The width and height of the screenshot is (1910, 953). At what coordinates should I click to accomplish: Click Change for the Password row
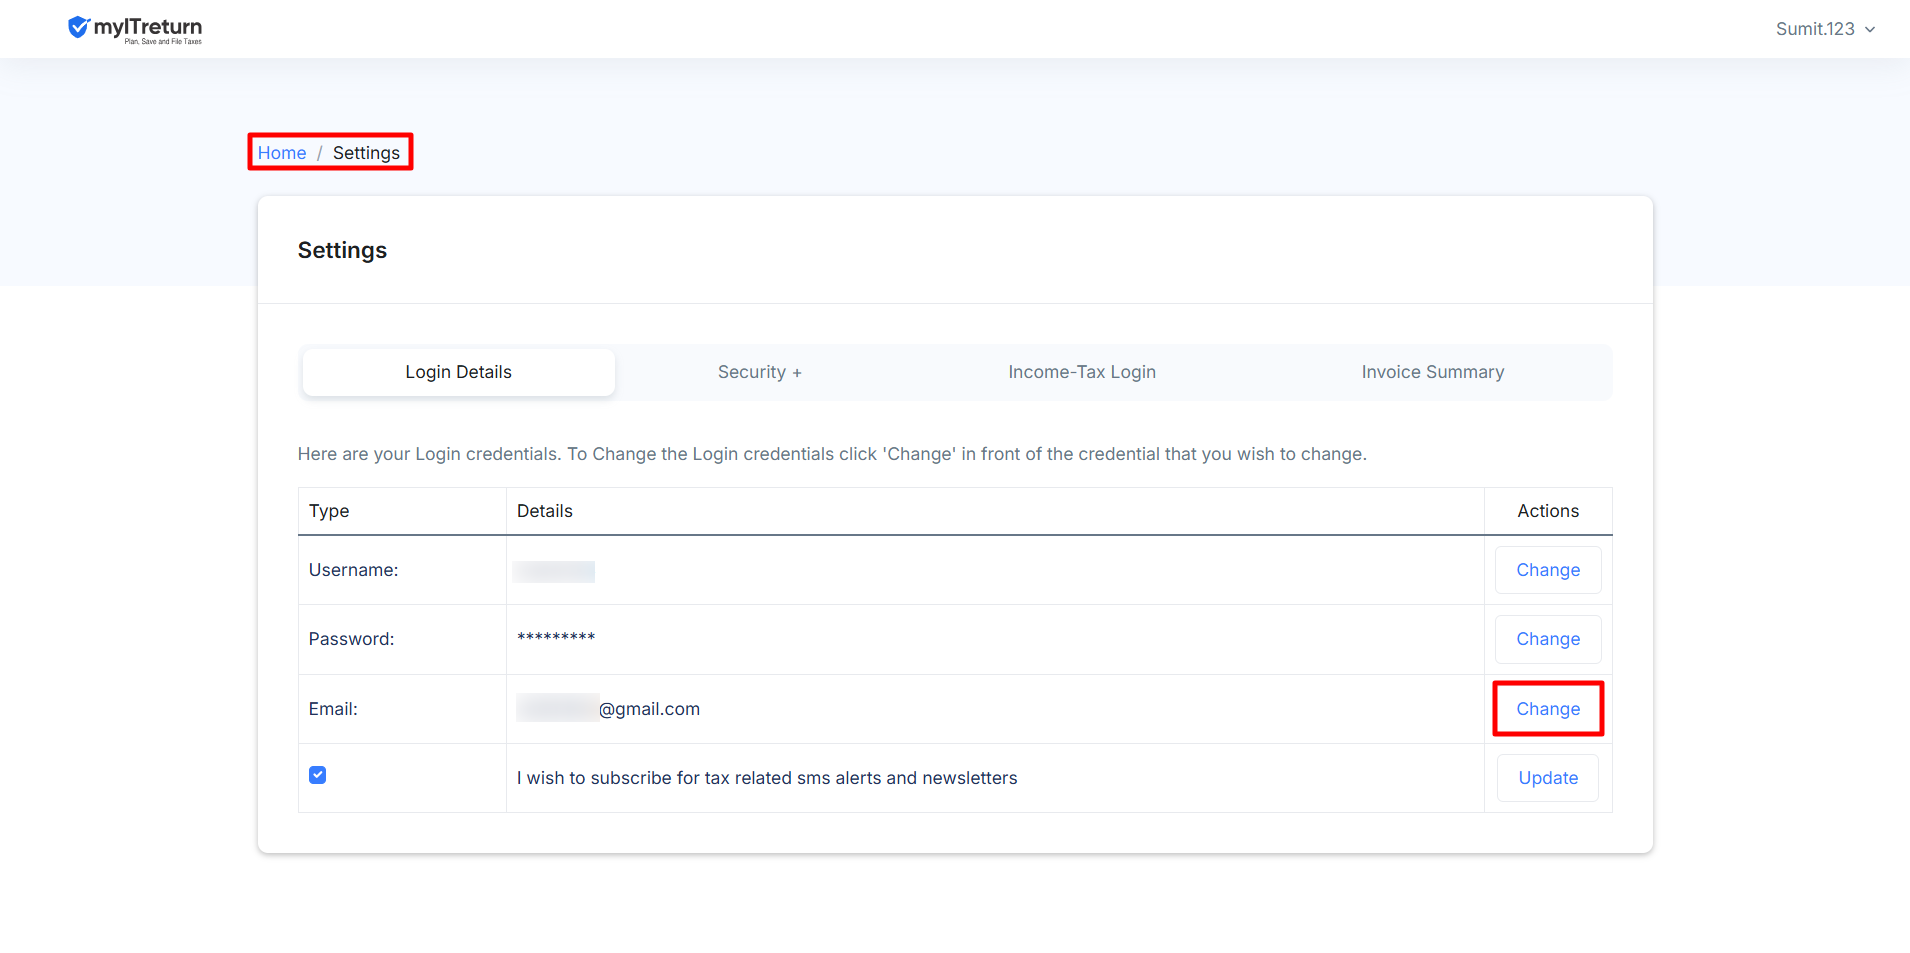[1548, 639]
